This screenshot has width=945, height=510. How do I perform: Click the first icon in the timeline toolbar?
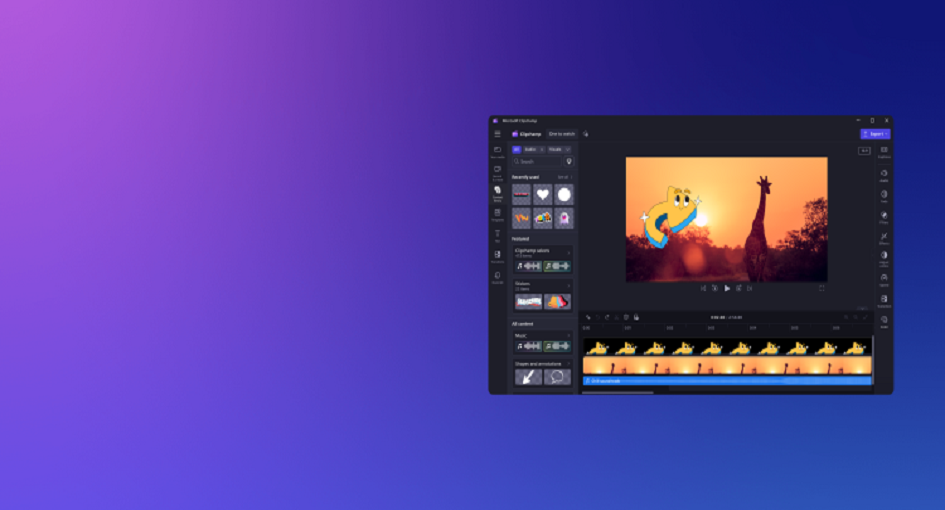point(588,317)
